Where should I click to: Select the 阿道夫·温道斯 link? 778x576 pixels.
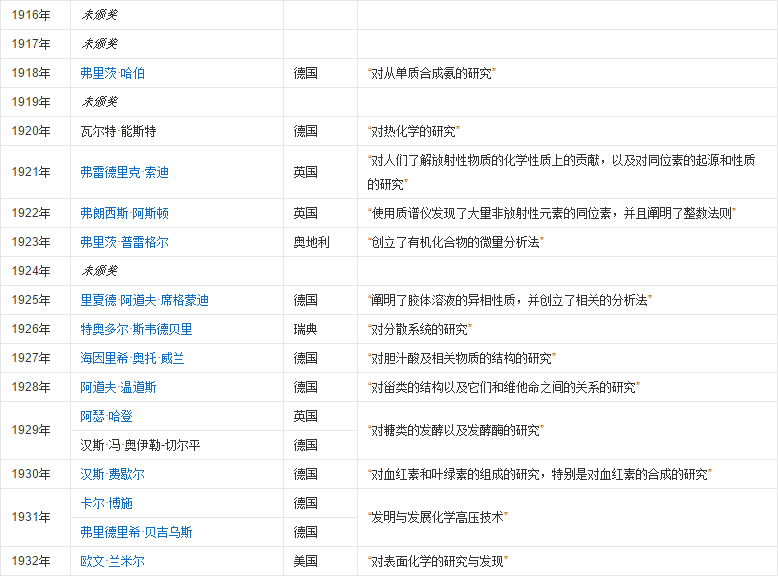pyautogui.click(x=118, y=387)
